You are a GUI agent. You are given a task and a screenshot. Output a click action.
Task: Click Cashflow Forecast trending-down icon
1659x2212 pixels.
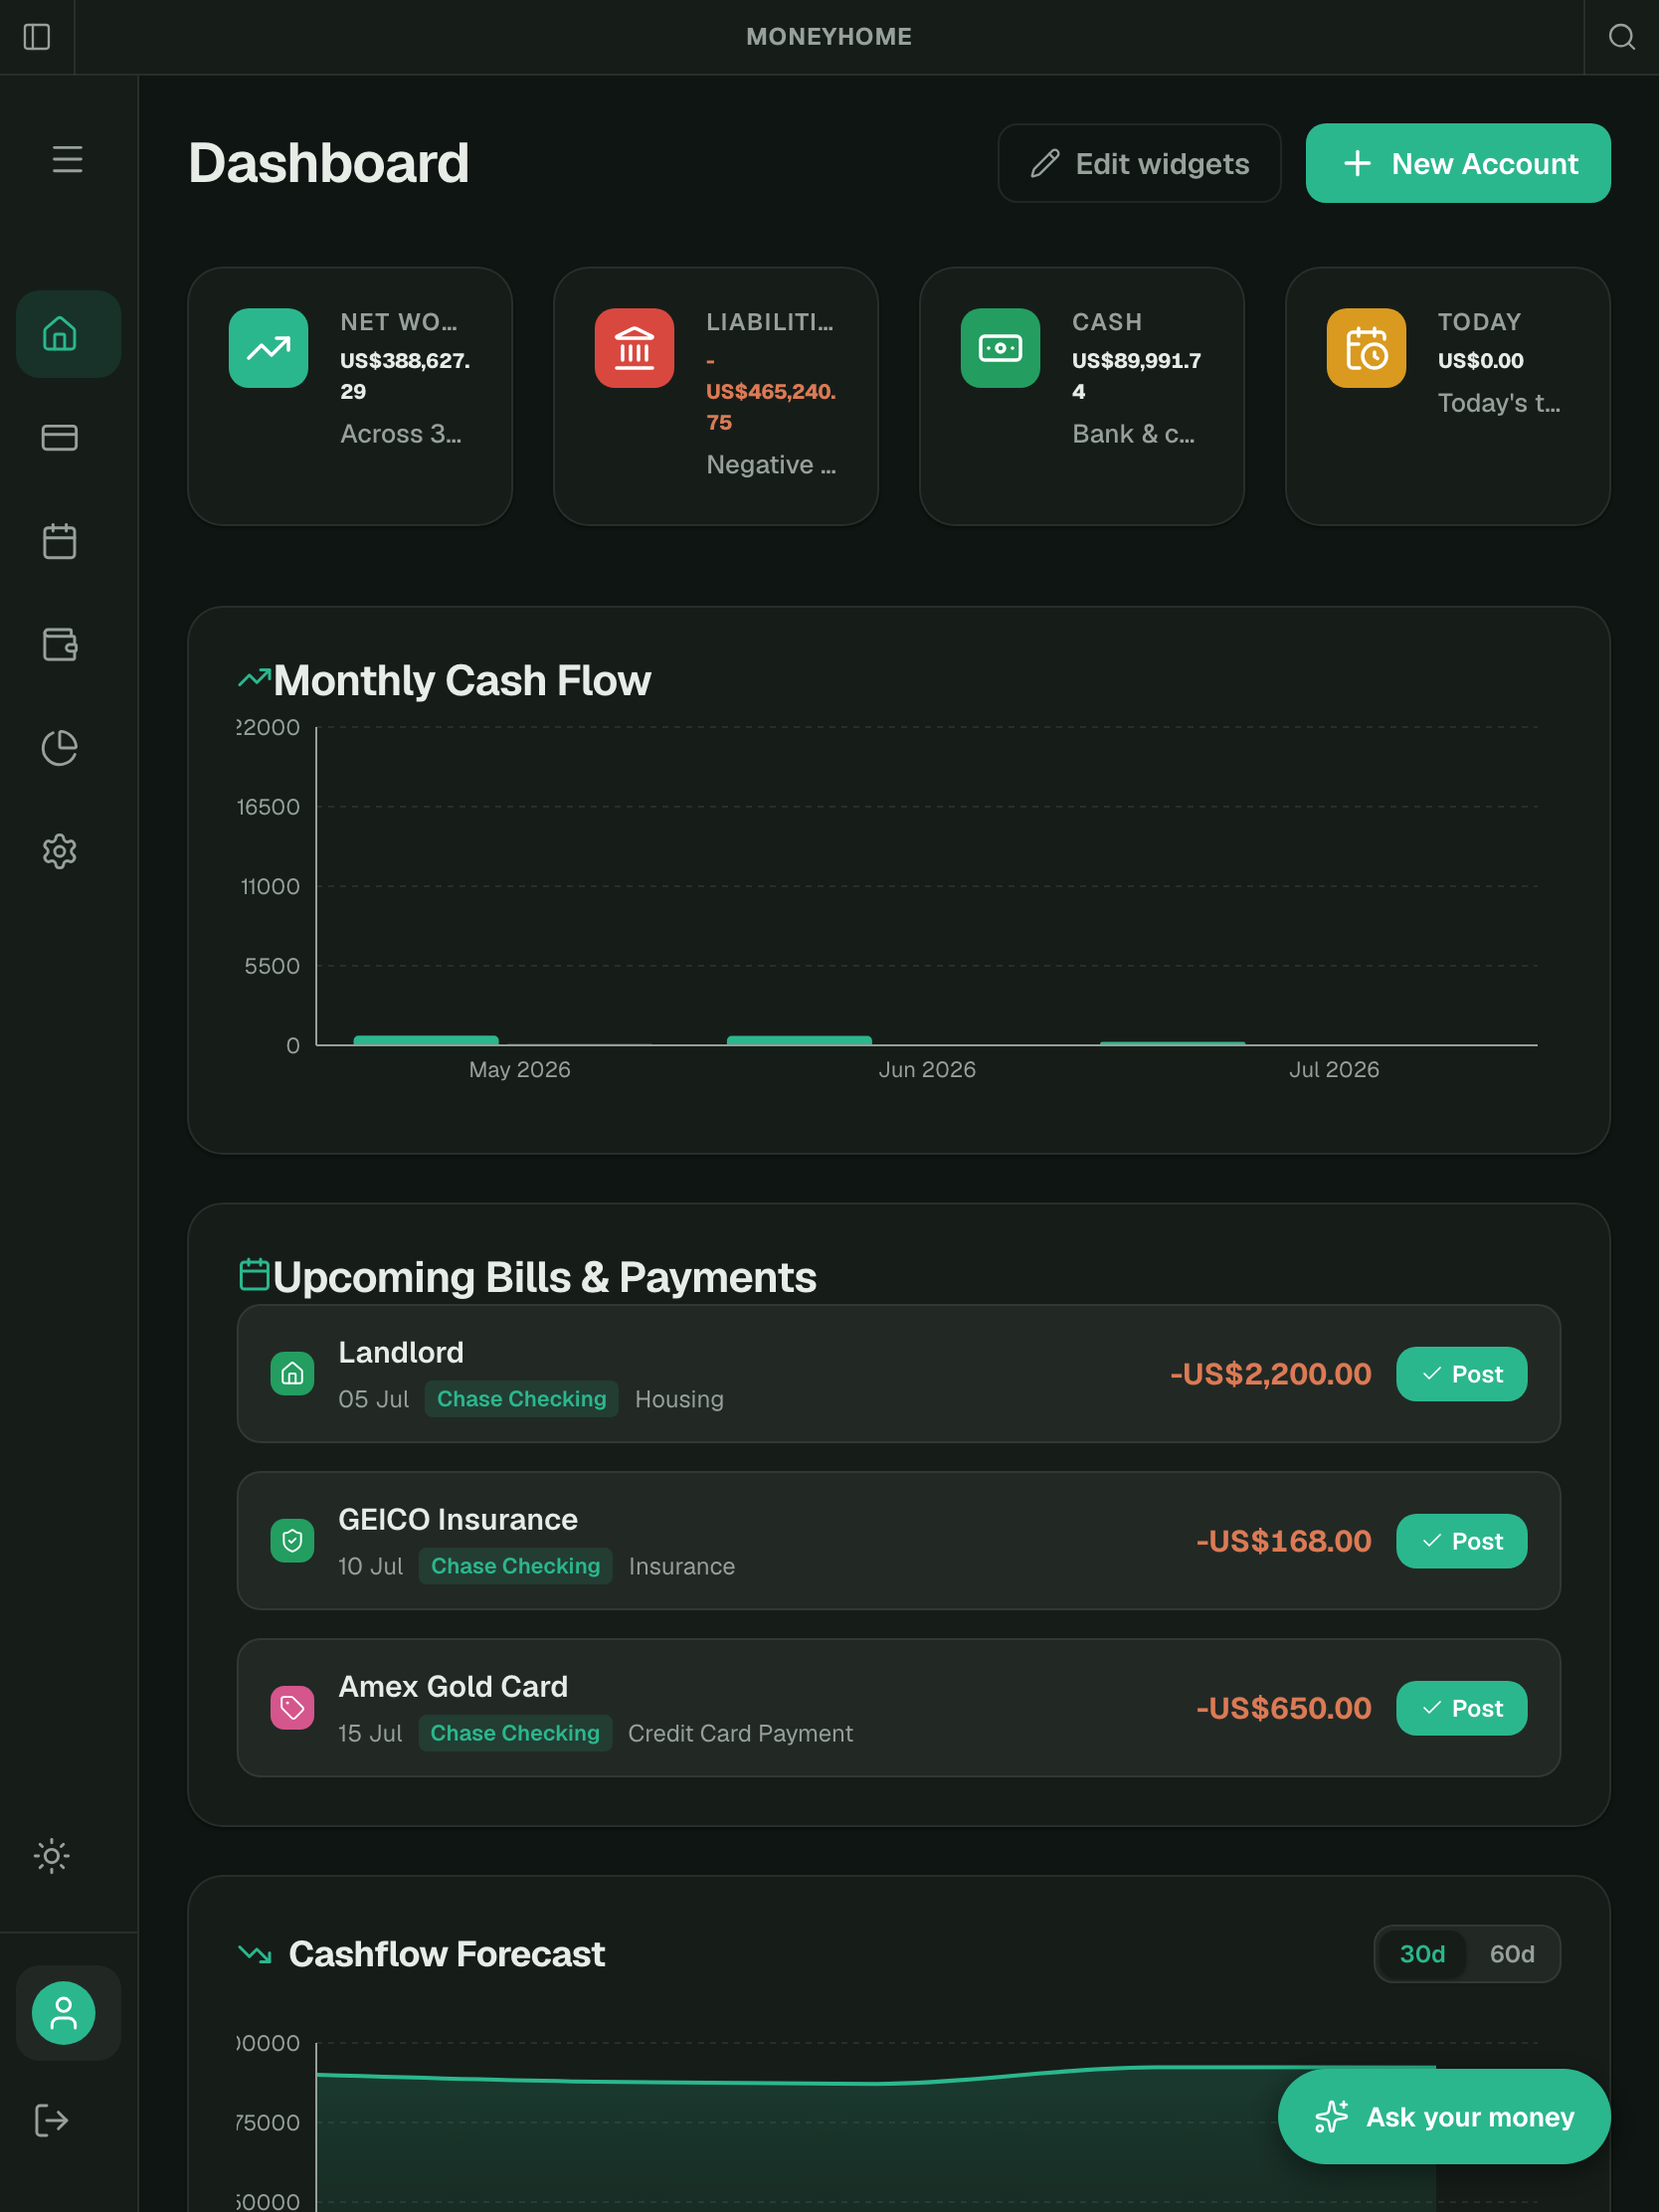point(255,1953)
